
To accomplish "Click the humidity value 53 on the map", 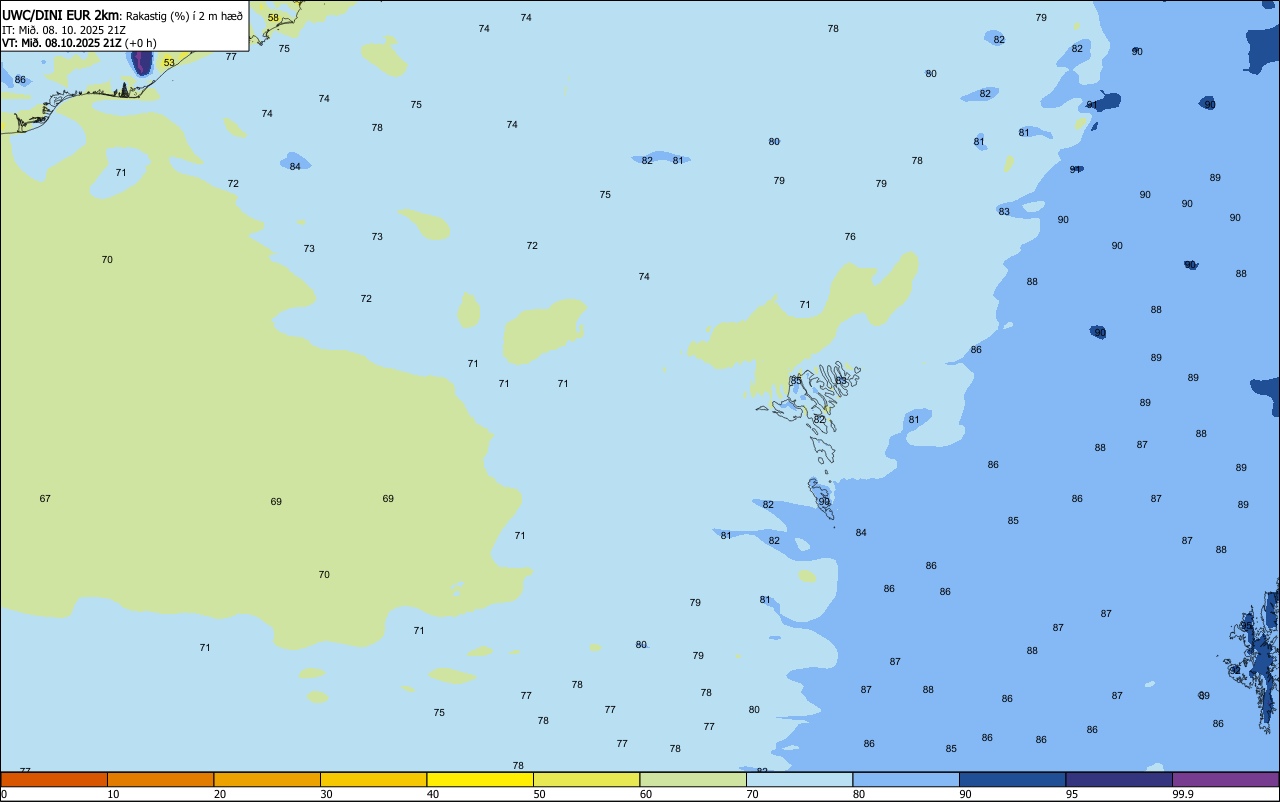I will (x=169, y=63).
